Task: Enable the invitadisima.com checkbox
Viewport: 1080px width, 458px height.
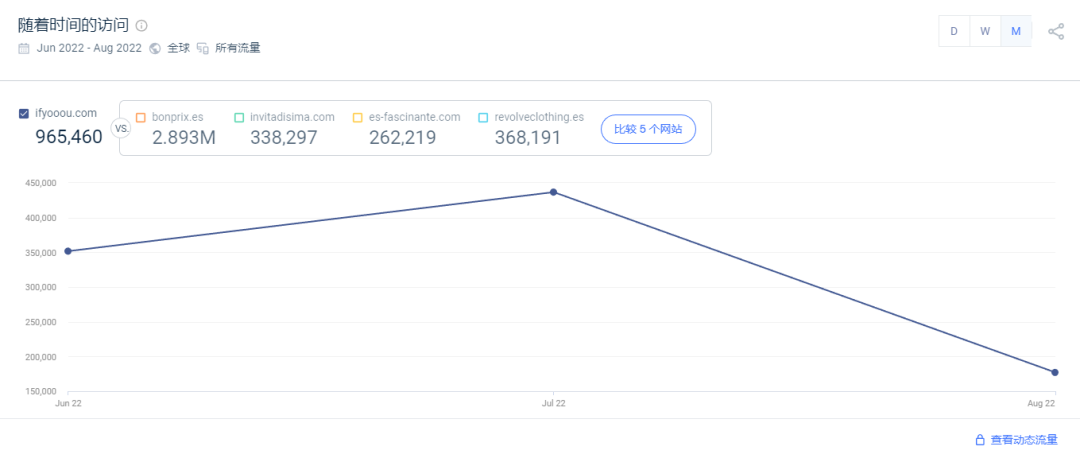Action: point(239,118)
